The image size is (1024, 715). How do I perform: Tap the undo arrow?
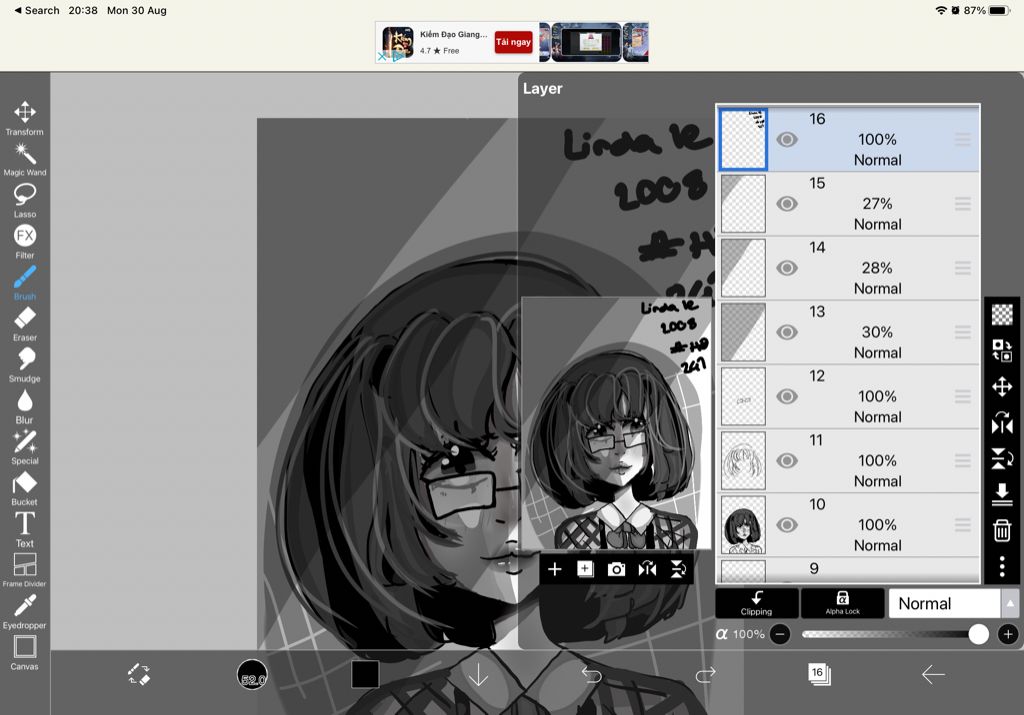[x=592, y=675]
